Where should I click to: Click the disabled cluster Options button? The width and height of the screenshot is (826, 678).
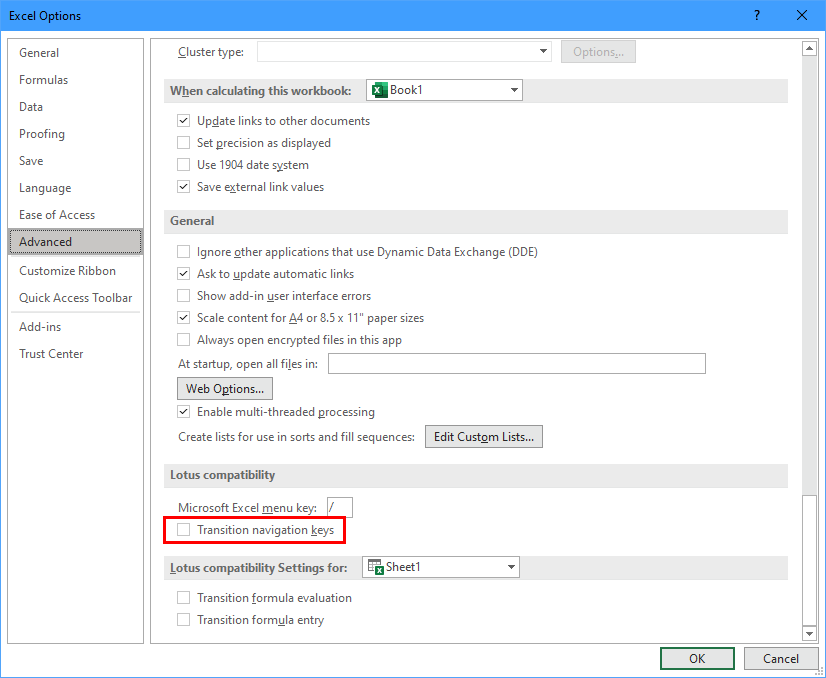[598, 52]
